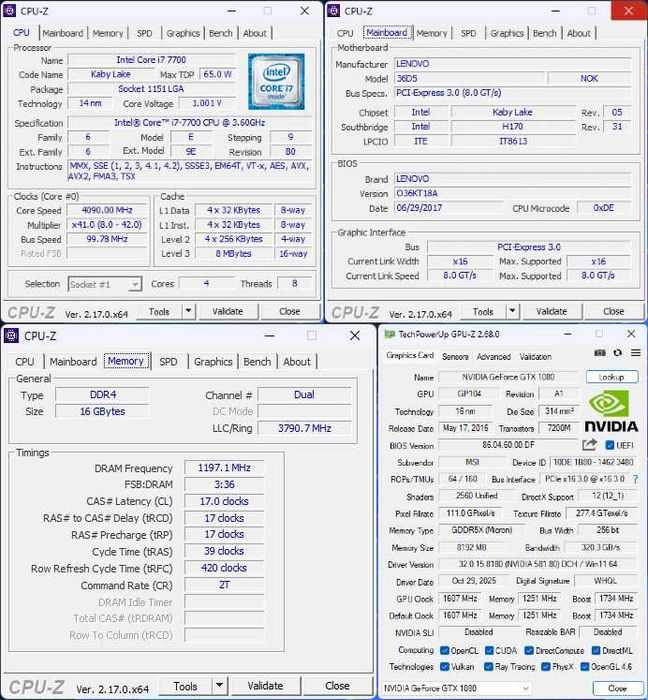Toggle the CUDA checkbox
This screenshot has width=648, height=700.
489,650
